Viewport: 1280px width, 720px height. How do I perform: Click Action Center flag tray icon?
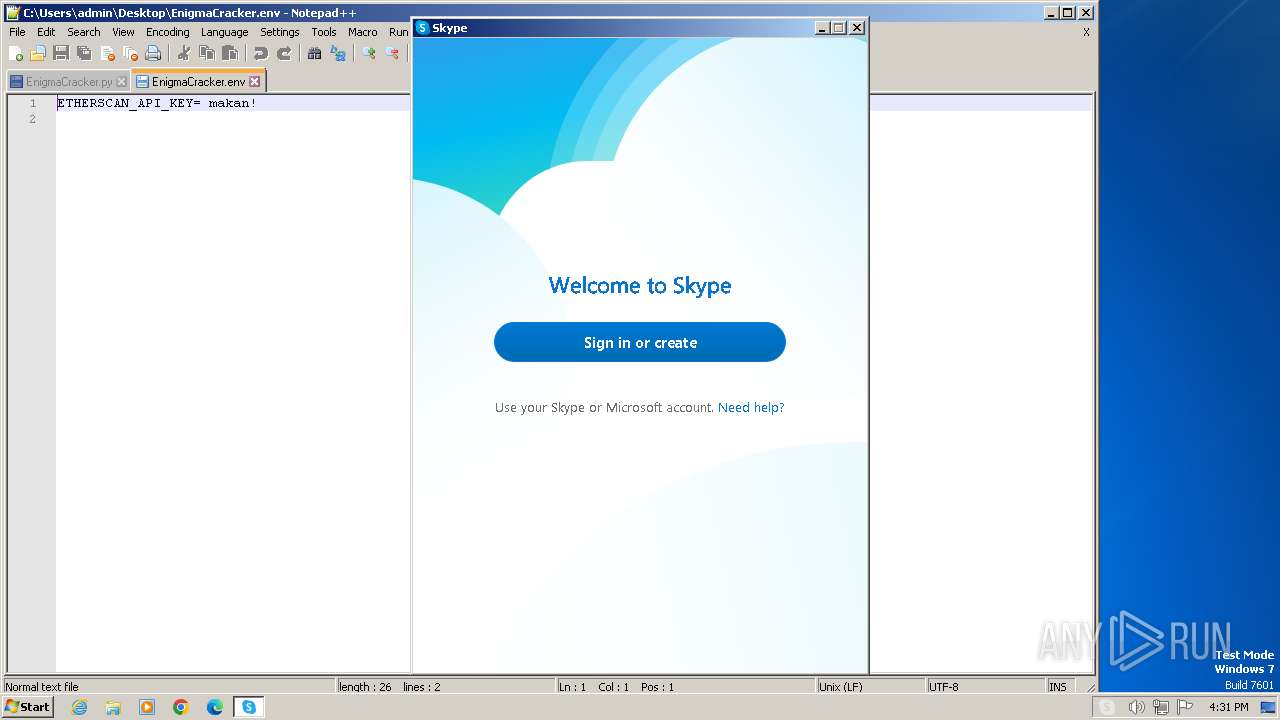click(1187, 707)
